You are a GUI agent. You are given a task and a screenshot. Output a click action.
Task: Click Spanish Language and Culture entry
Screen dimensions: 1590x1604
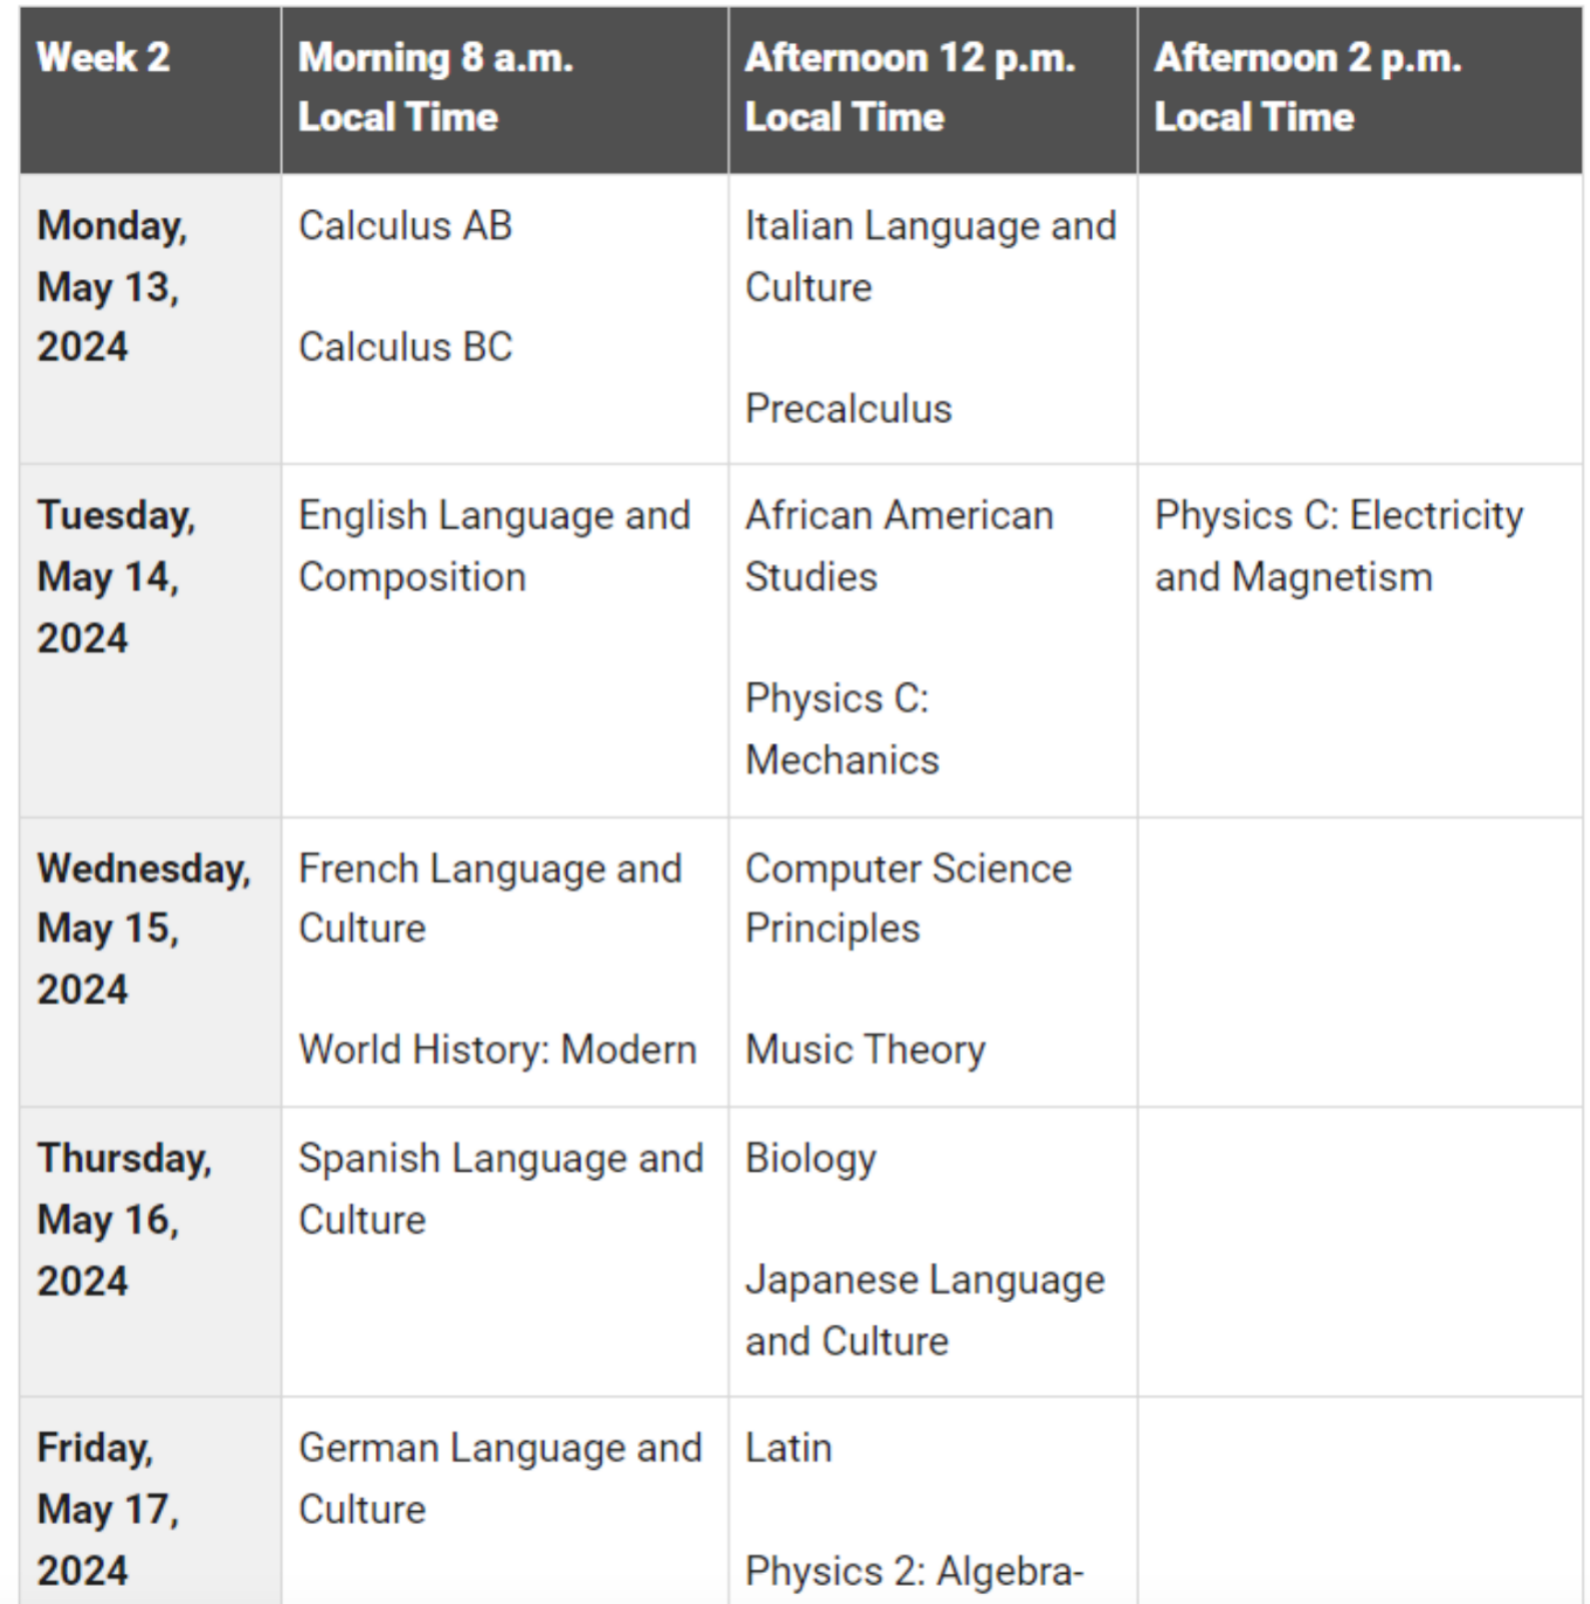pos(501,1189)
